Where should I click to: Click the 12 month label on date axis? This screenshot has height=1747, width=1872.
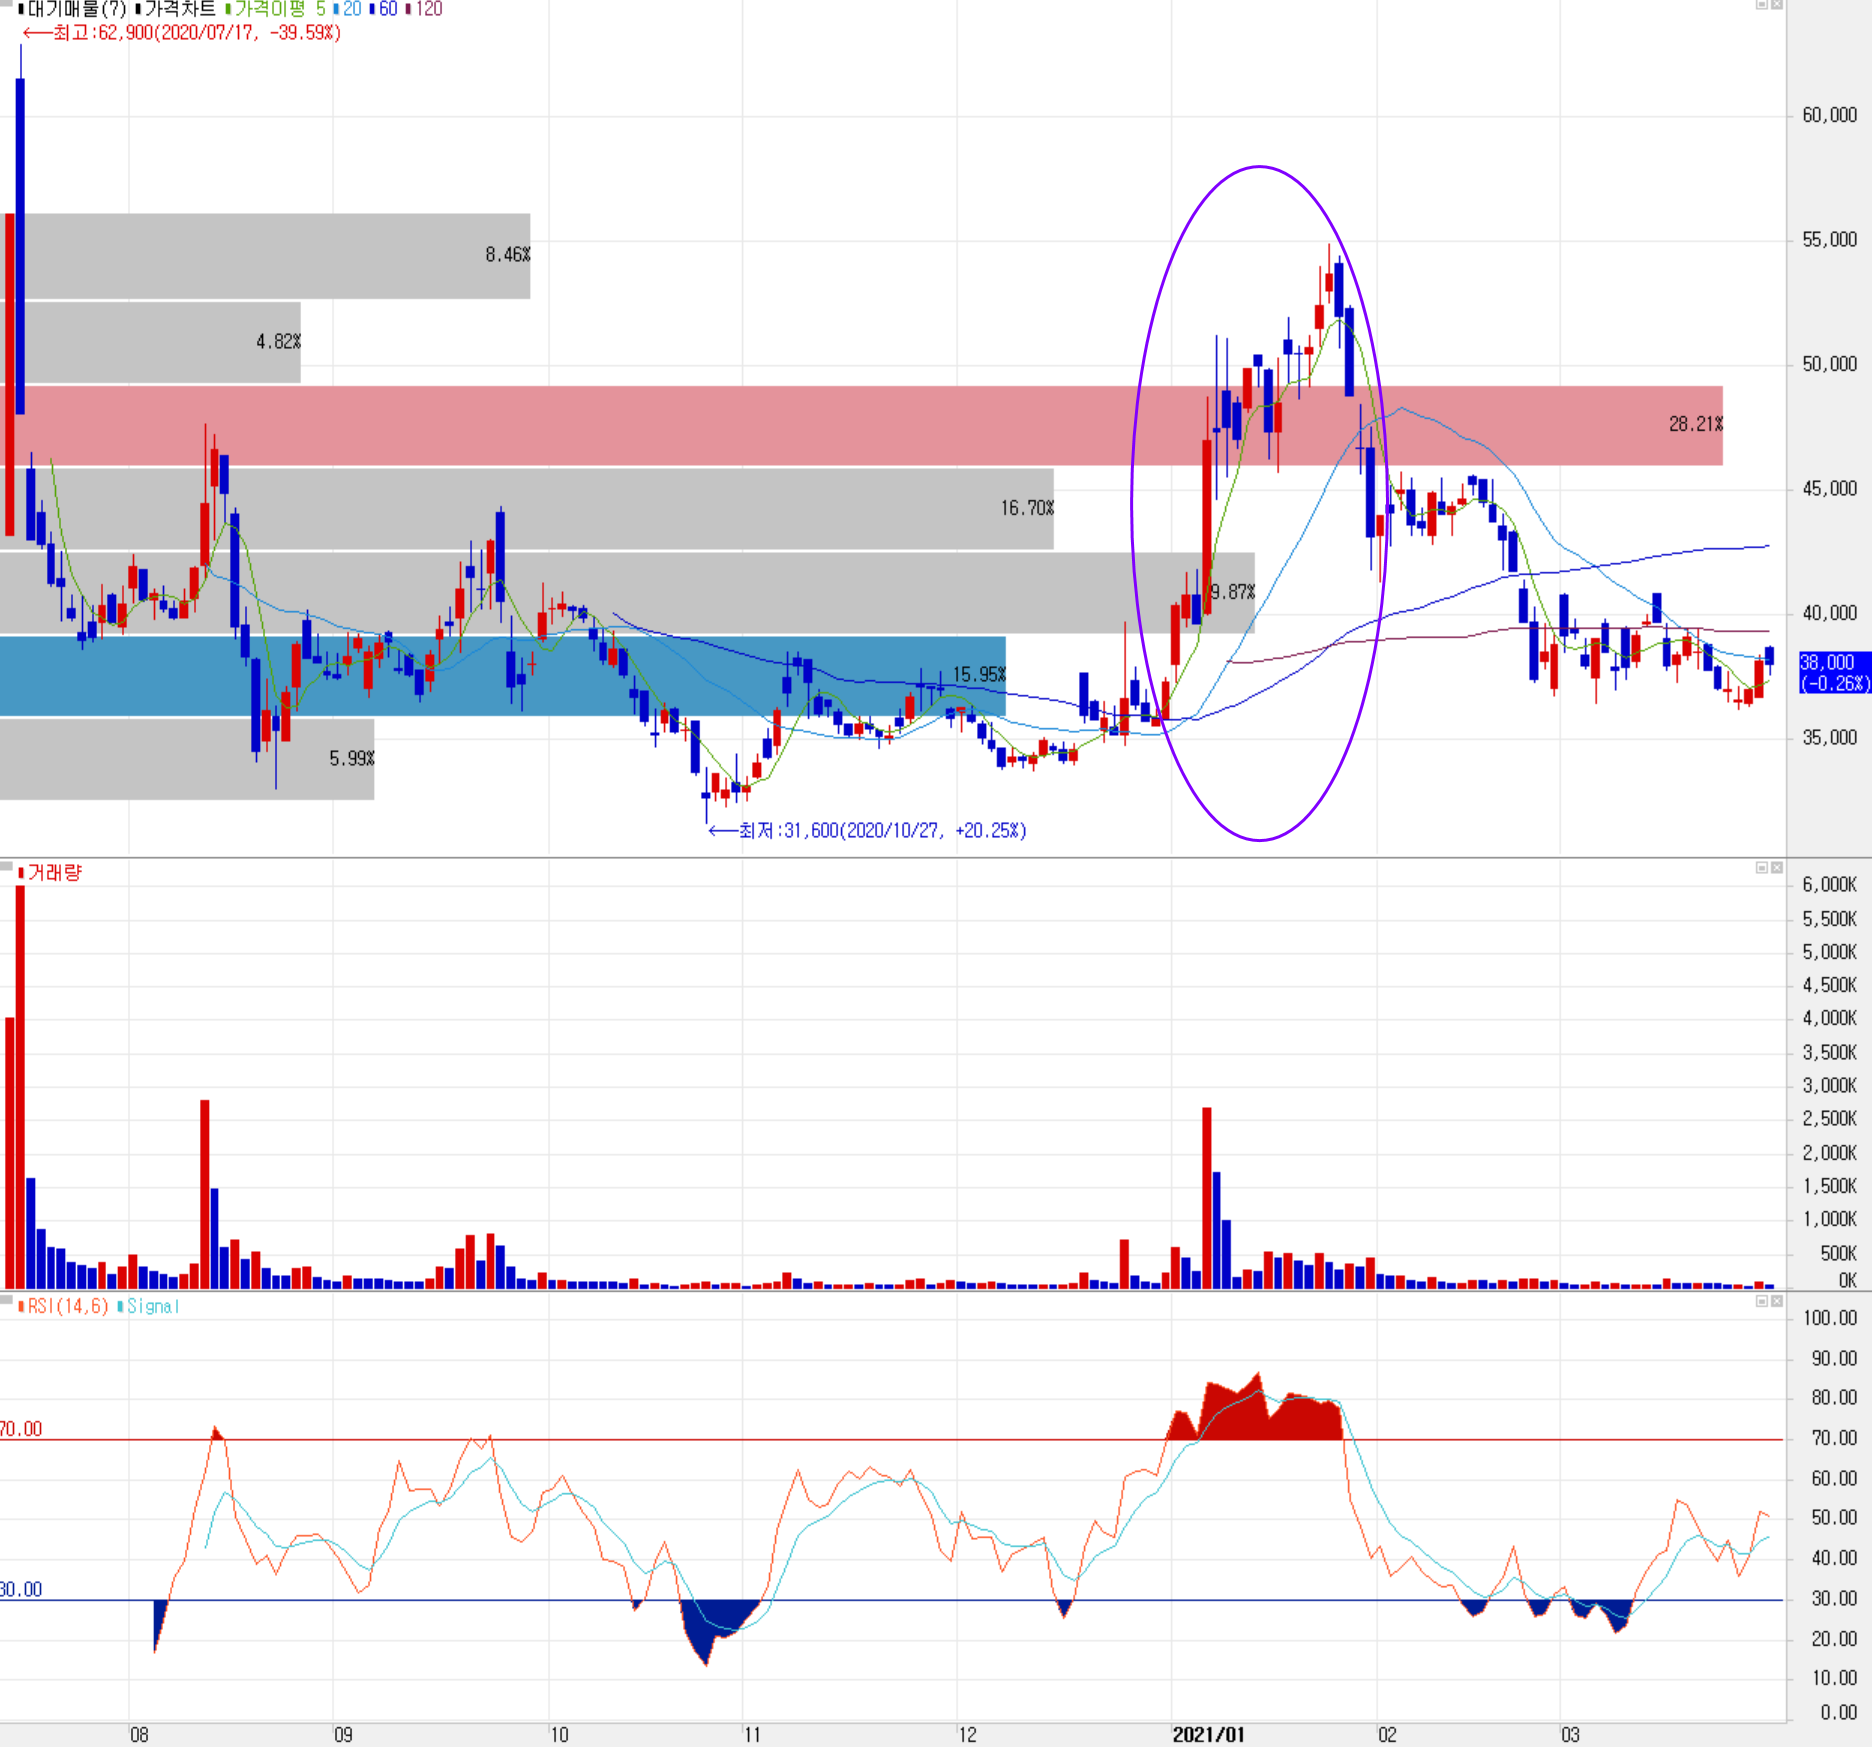(x=967, y=1735)
